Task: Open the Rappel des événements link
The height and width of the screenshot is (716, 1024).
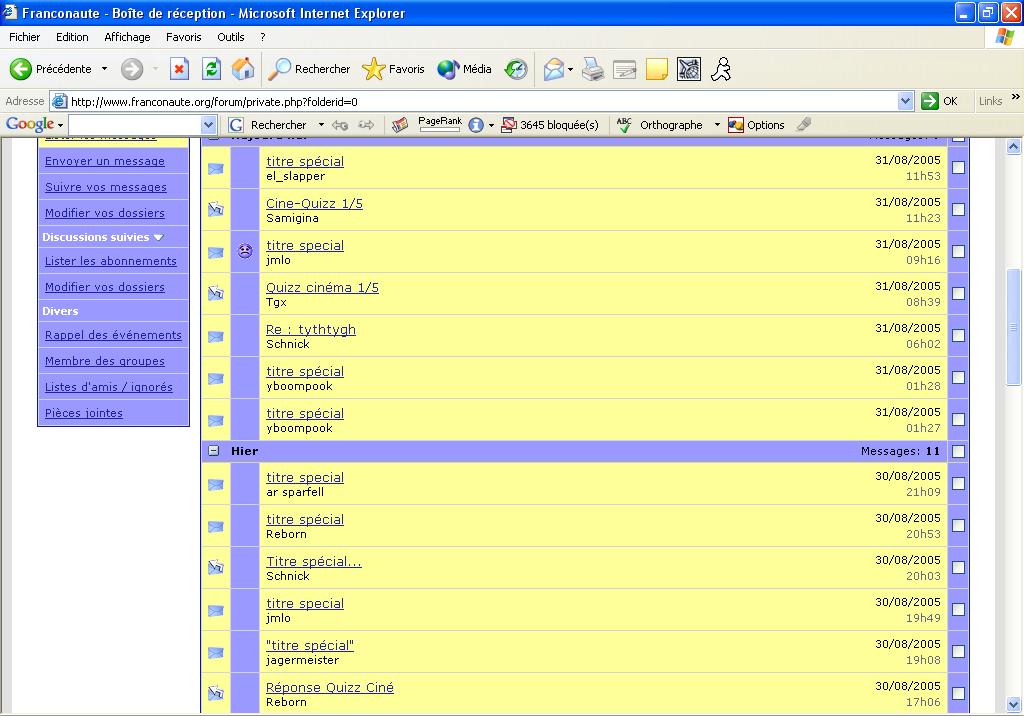Action: pos(114,335)
